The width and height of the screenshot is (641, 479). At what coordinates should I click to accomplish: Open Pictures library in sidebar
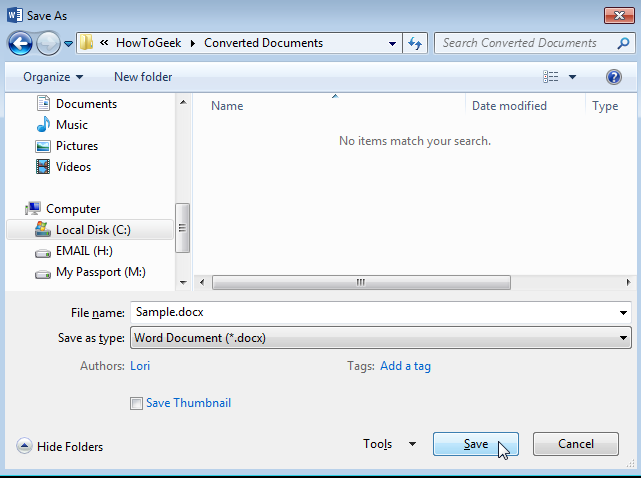click(76, 146)
